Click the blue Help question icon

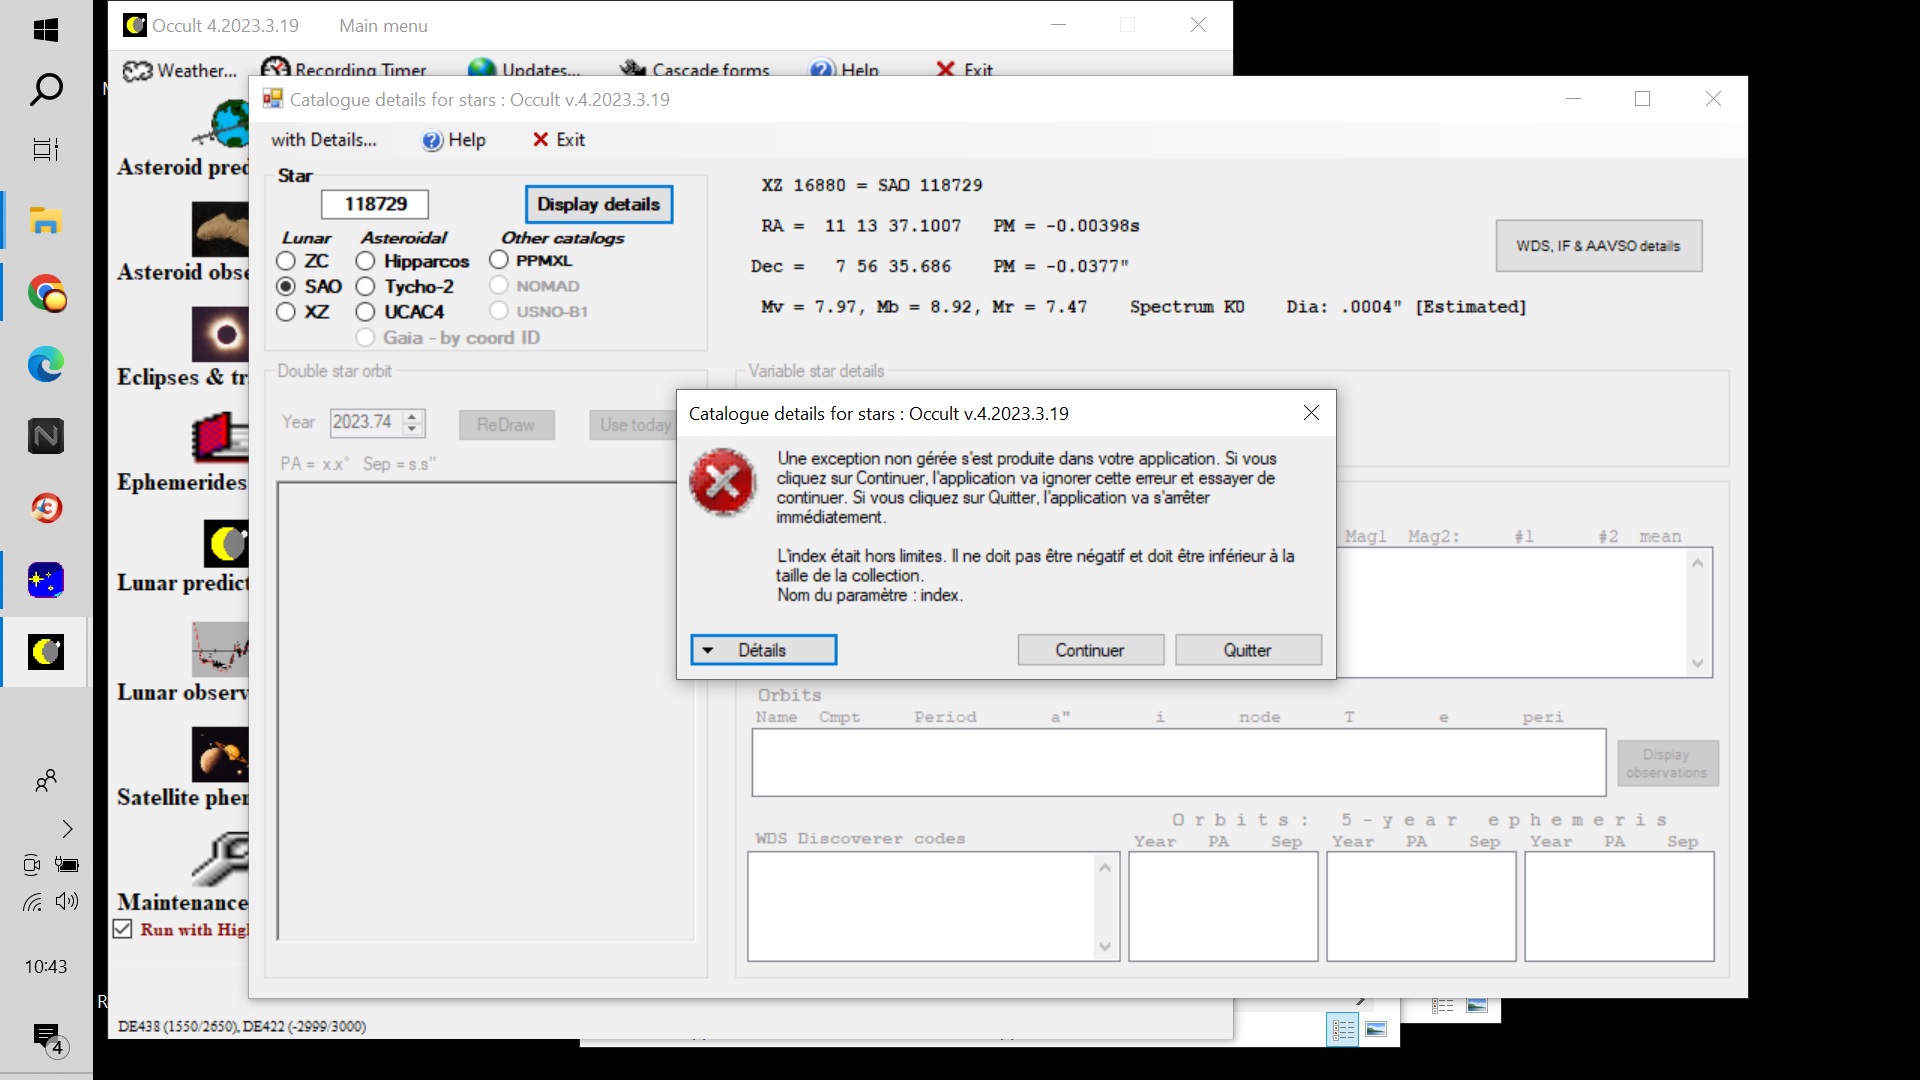click(432, 141)
